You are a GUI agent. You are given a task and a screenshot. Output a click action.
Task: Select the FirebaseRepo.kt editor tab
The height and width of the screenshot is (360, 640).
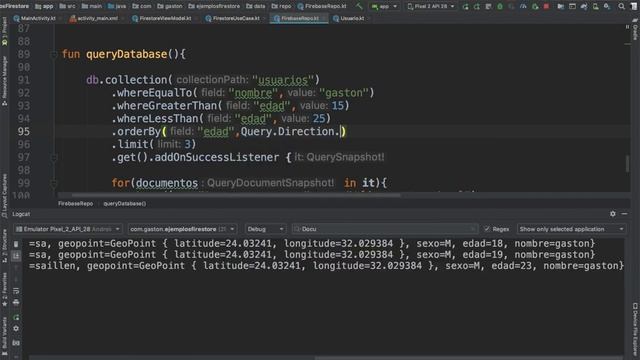[299, 18]
